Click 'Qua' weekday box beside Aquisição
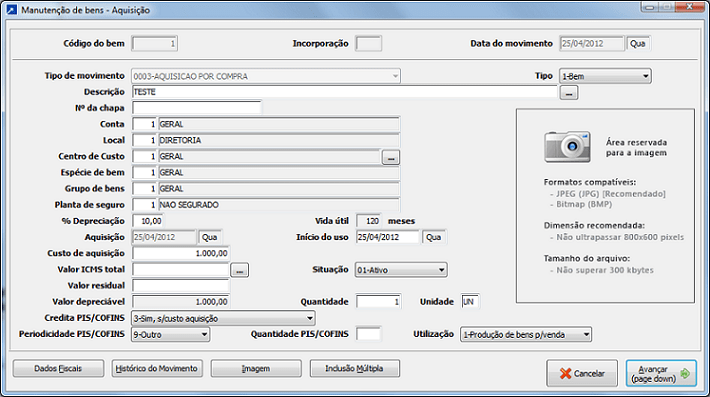Image resolution: width=710 pixels, height=397 pixels. click(210, 237)
